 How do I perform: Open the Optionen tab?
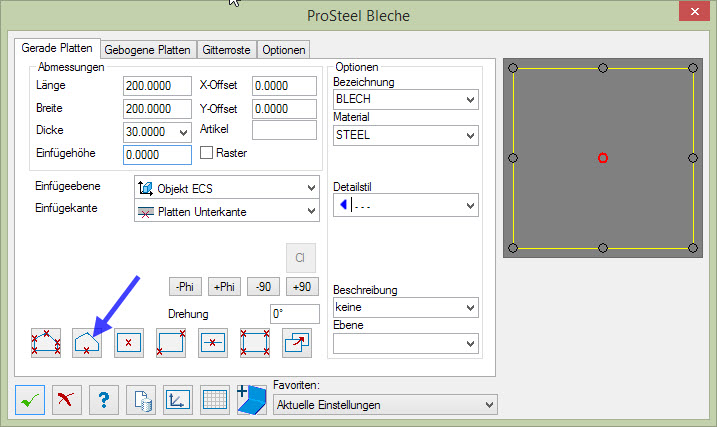point(284,49)
